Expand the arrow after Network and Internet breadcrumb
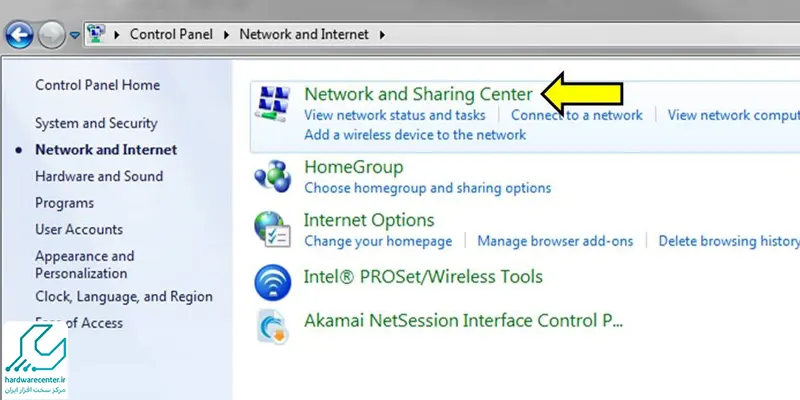 pos(382,35)
